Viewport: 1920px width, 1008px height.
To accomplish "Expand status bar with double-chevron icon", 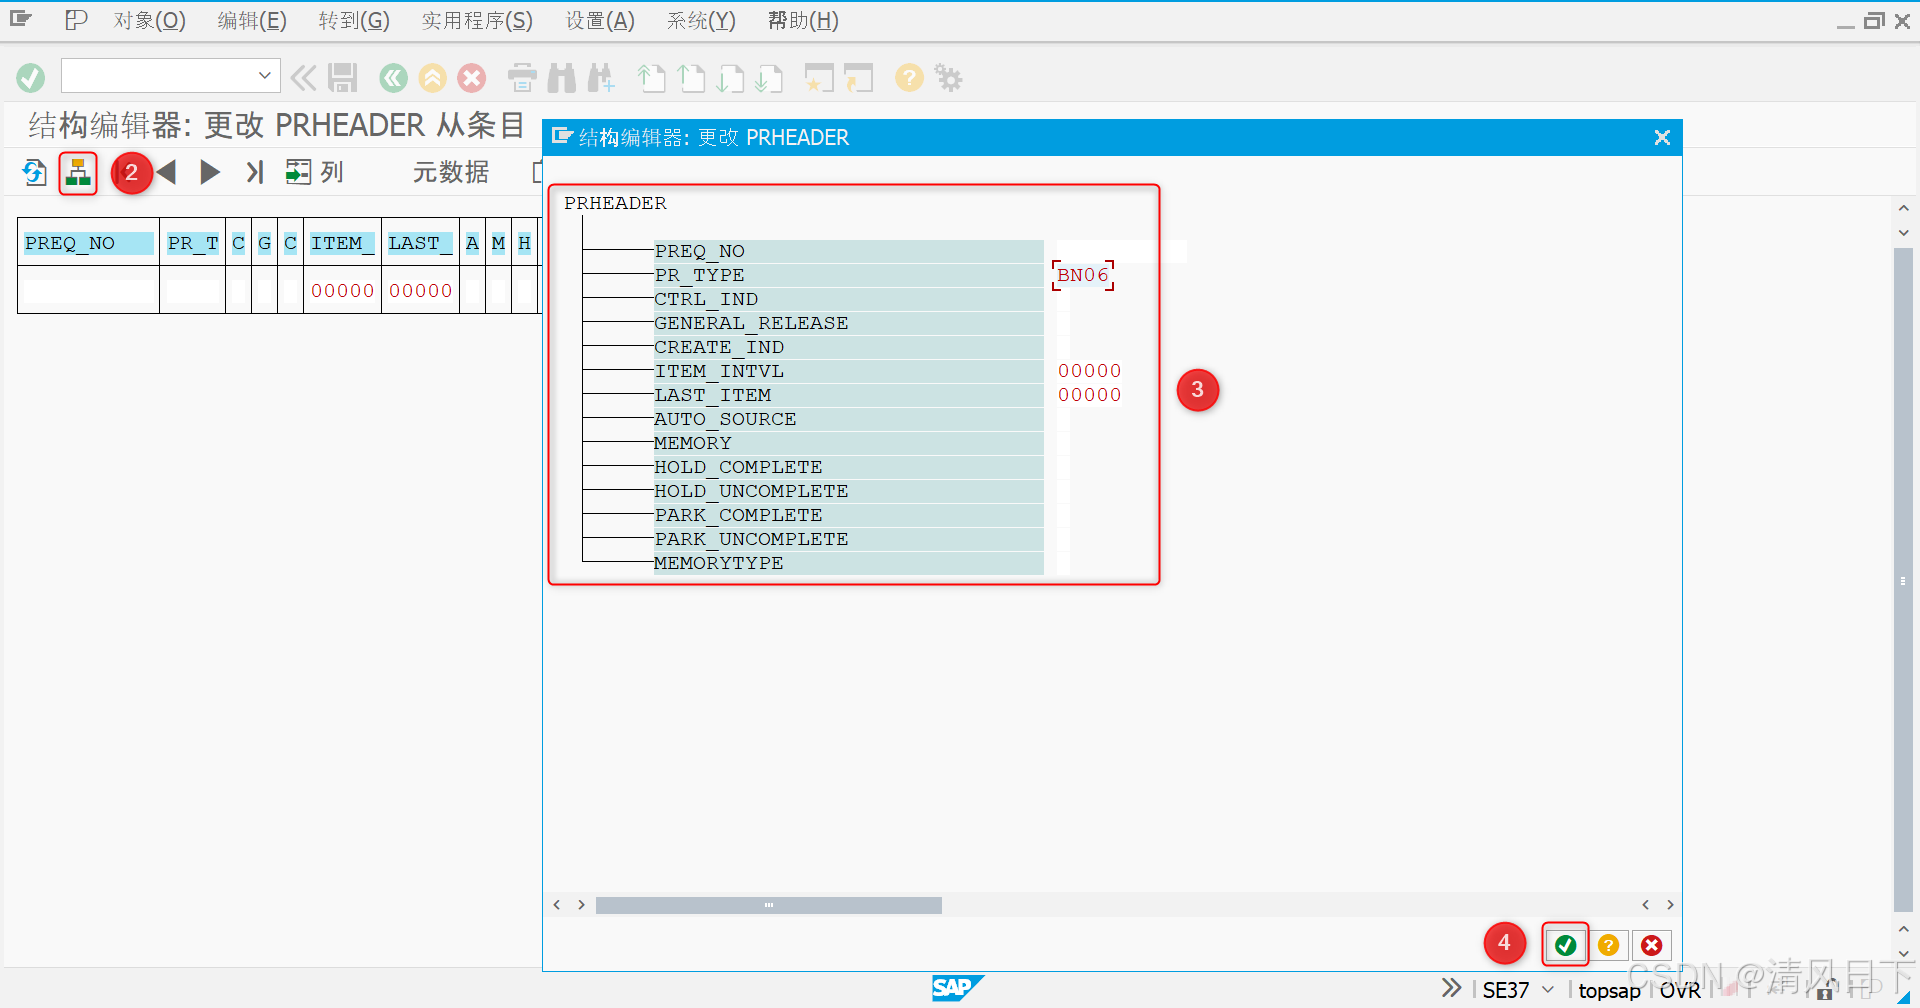I will 1451,989.
